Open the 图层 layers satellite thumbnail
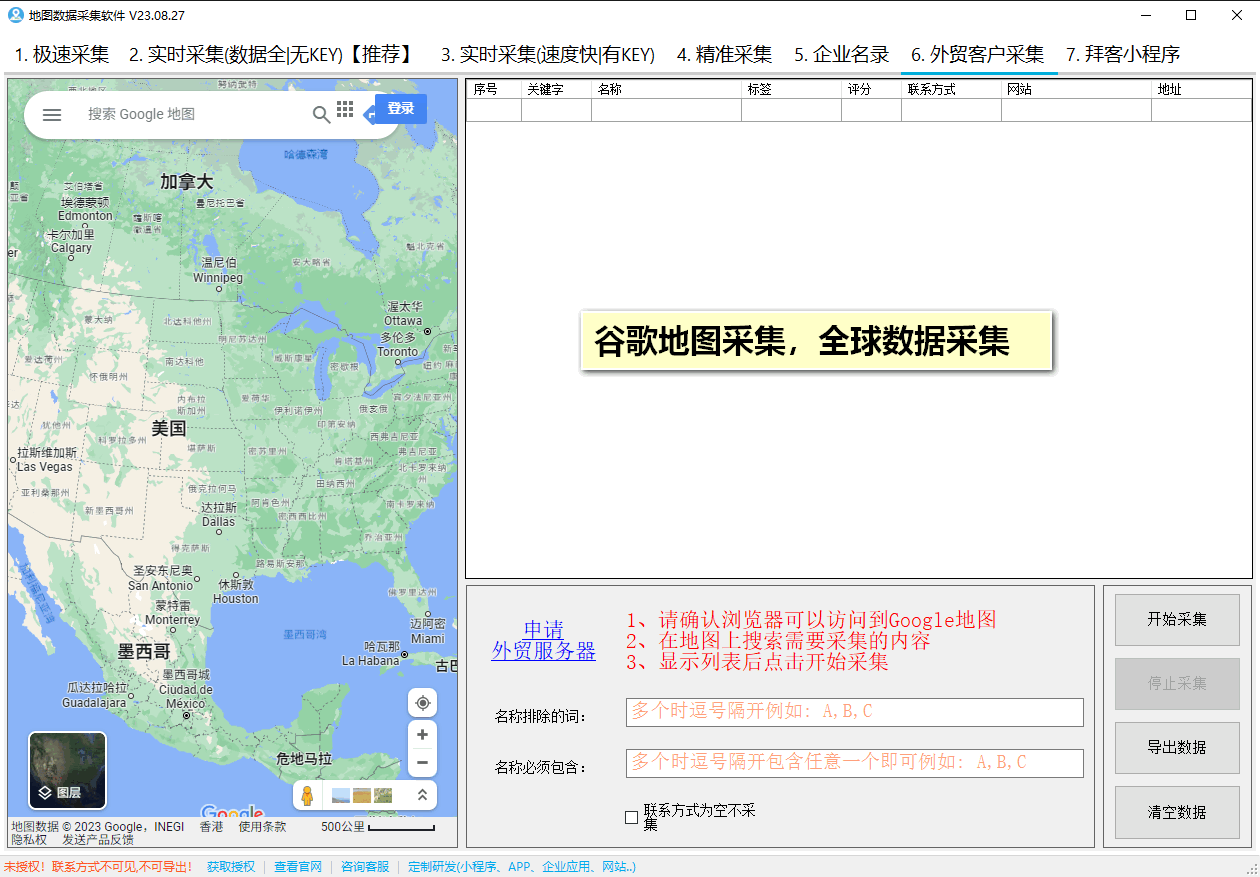The image size is (1260, 877). click(67, 770)
